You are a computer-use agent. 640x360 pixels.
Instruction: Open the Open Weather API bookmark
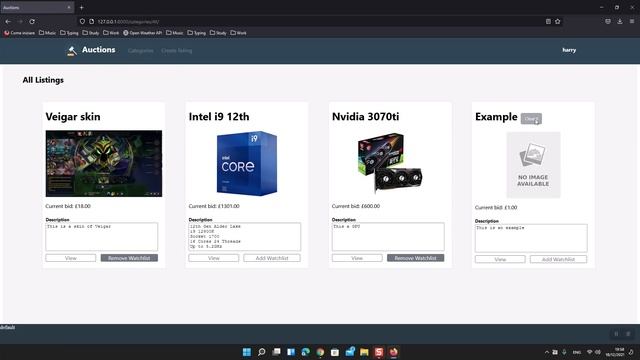tap(142, 33)
